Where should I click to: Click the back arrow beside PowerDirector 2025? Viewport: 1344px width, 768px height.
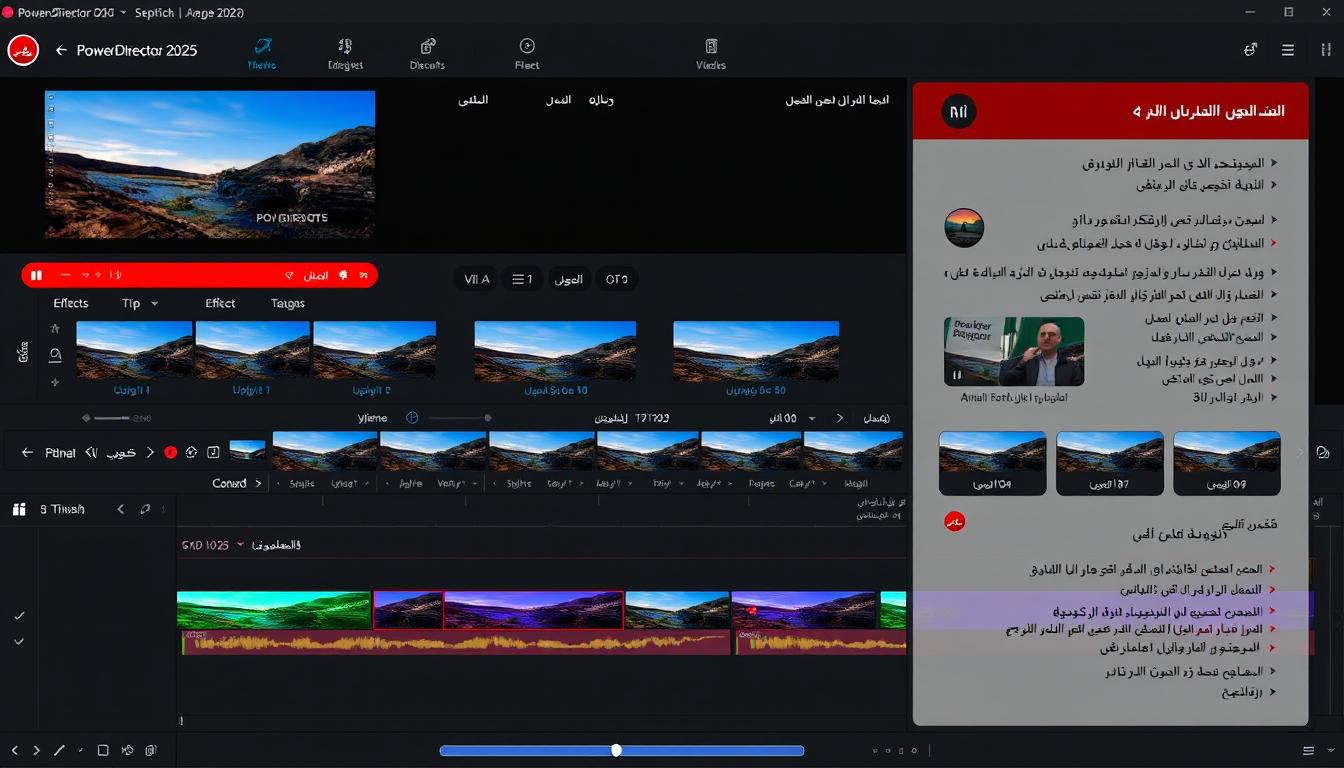[61, 50]
